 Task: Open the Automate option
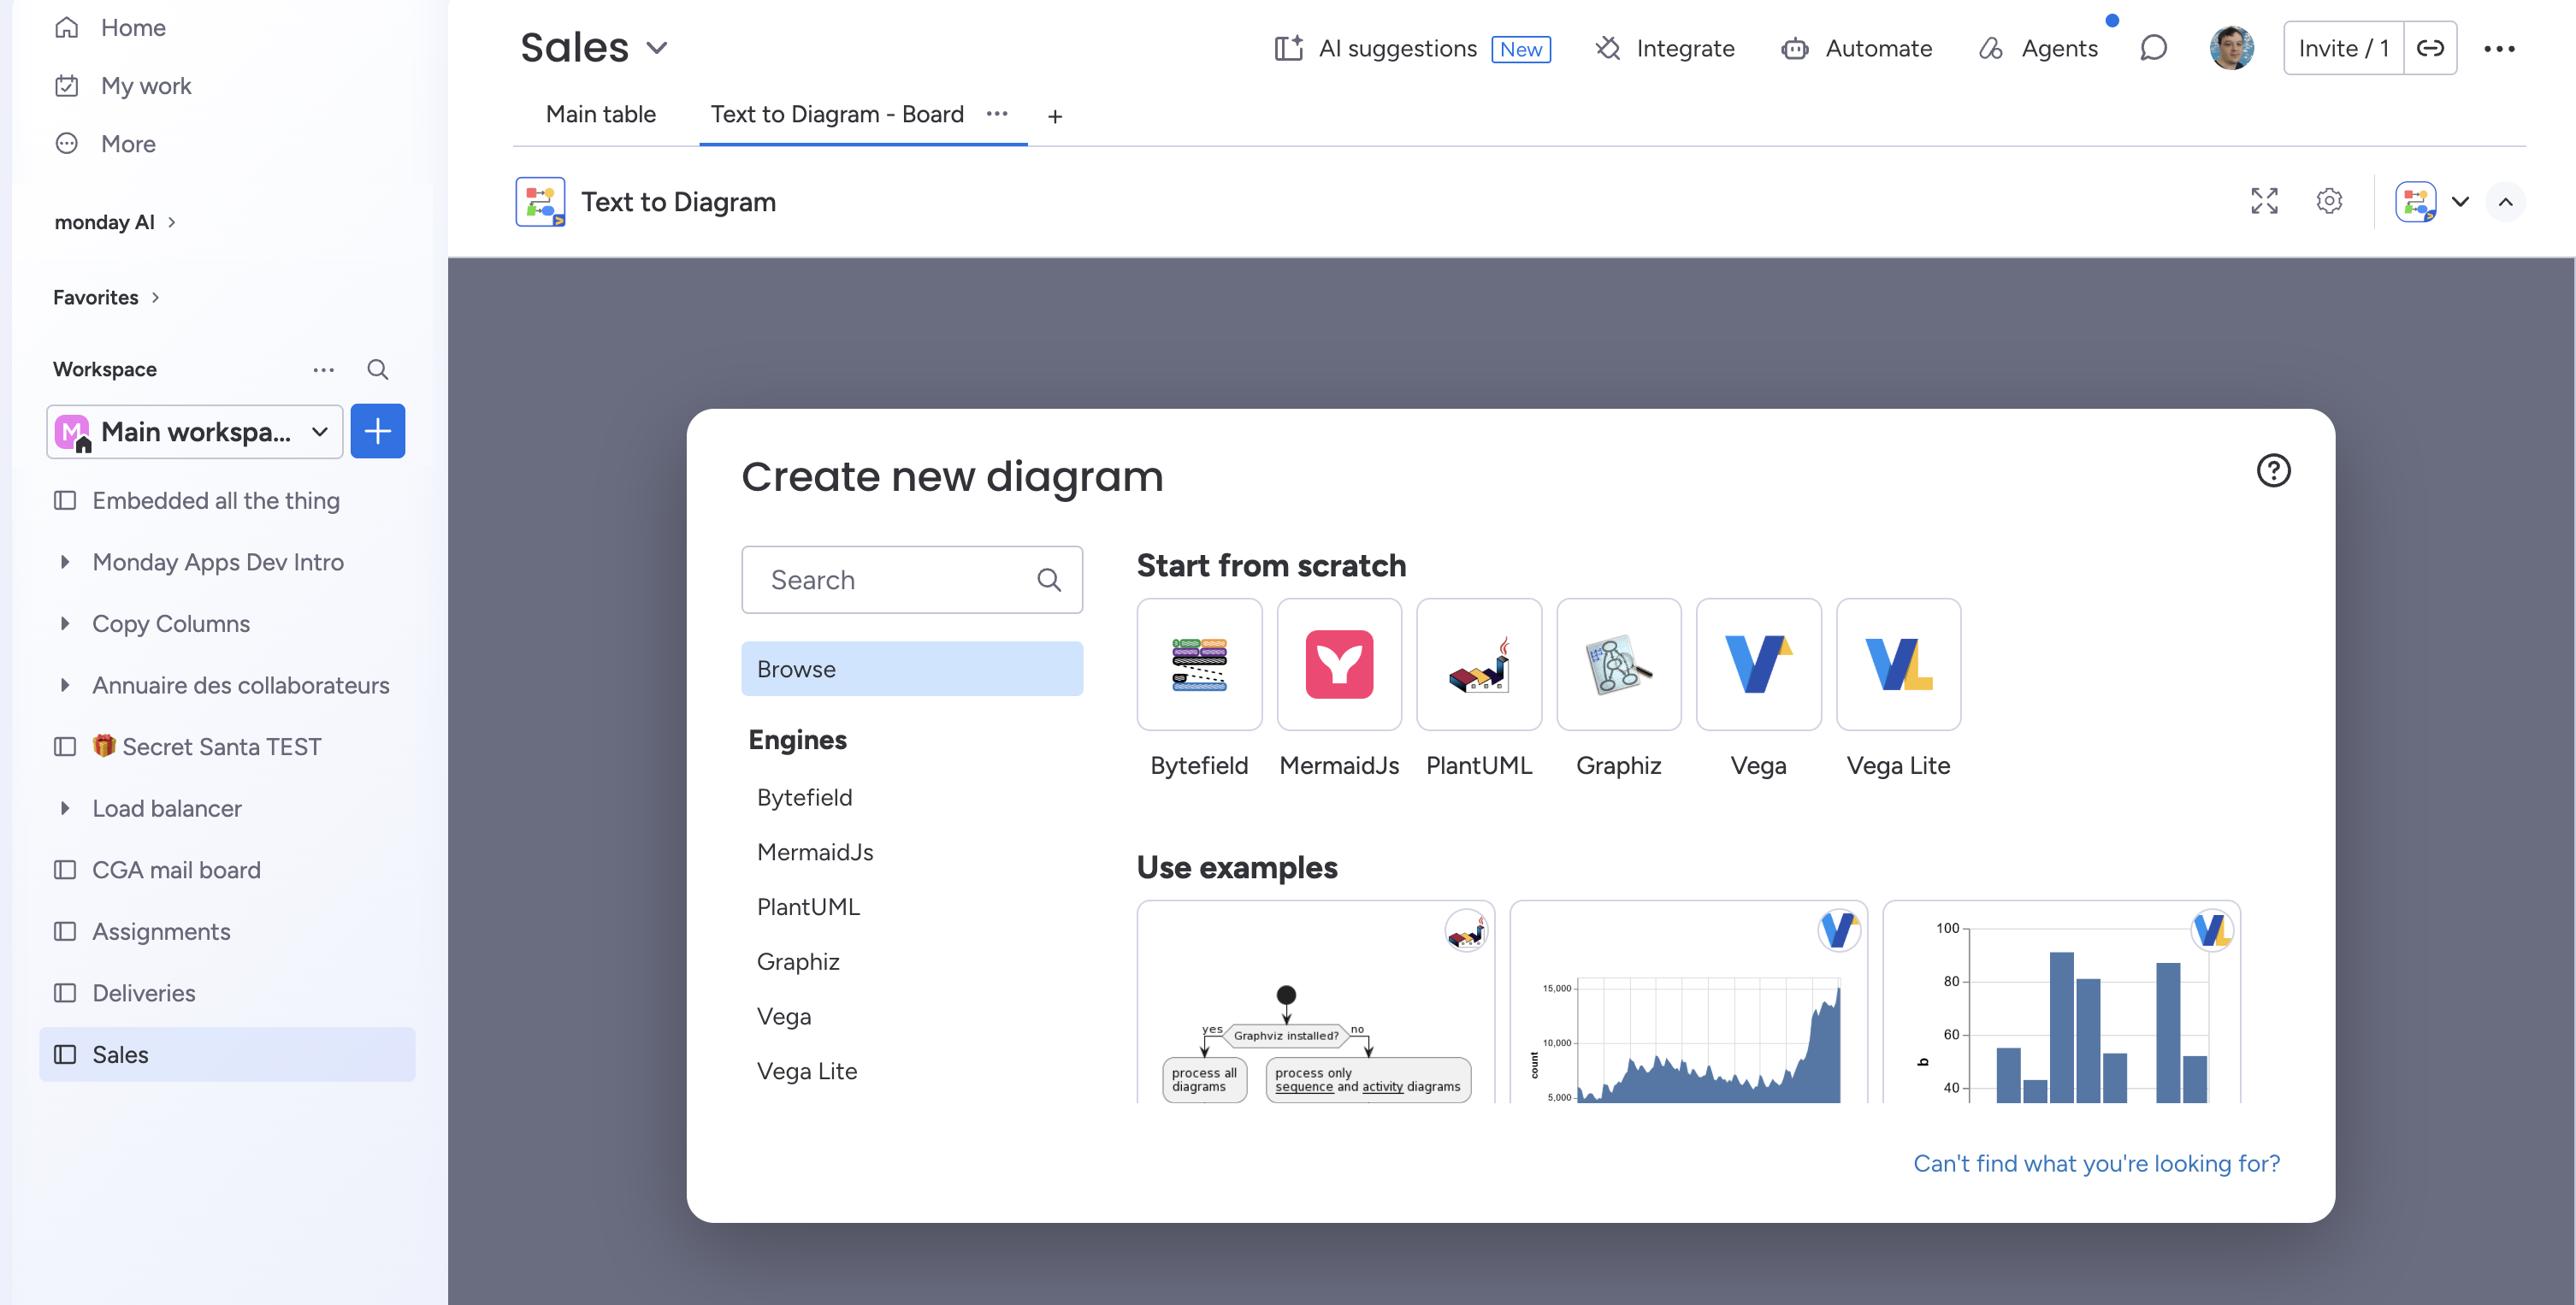pyautogui.click(x=1857, y=48)
